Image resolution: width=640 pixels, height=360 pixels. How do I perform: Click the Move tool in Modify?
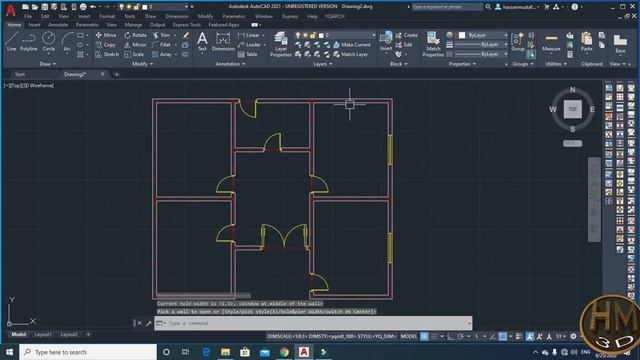coord(106,35)
